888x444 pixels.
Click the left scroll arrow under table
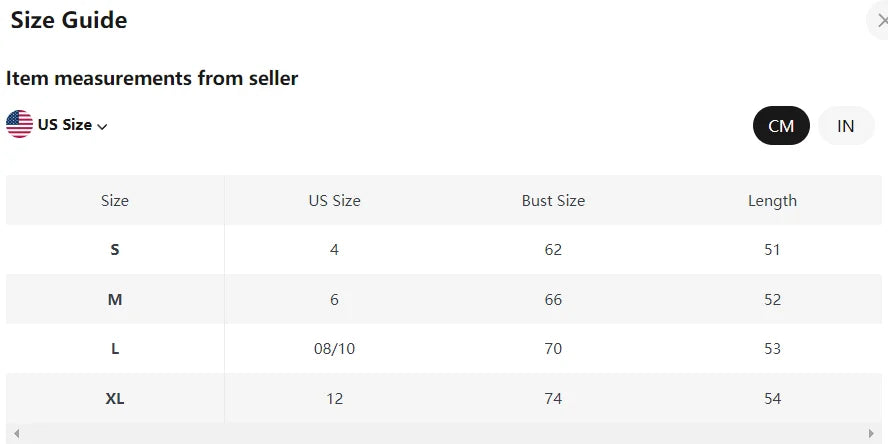click(16, 434)
